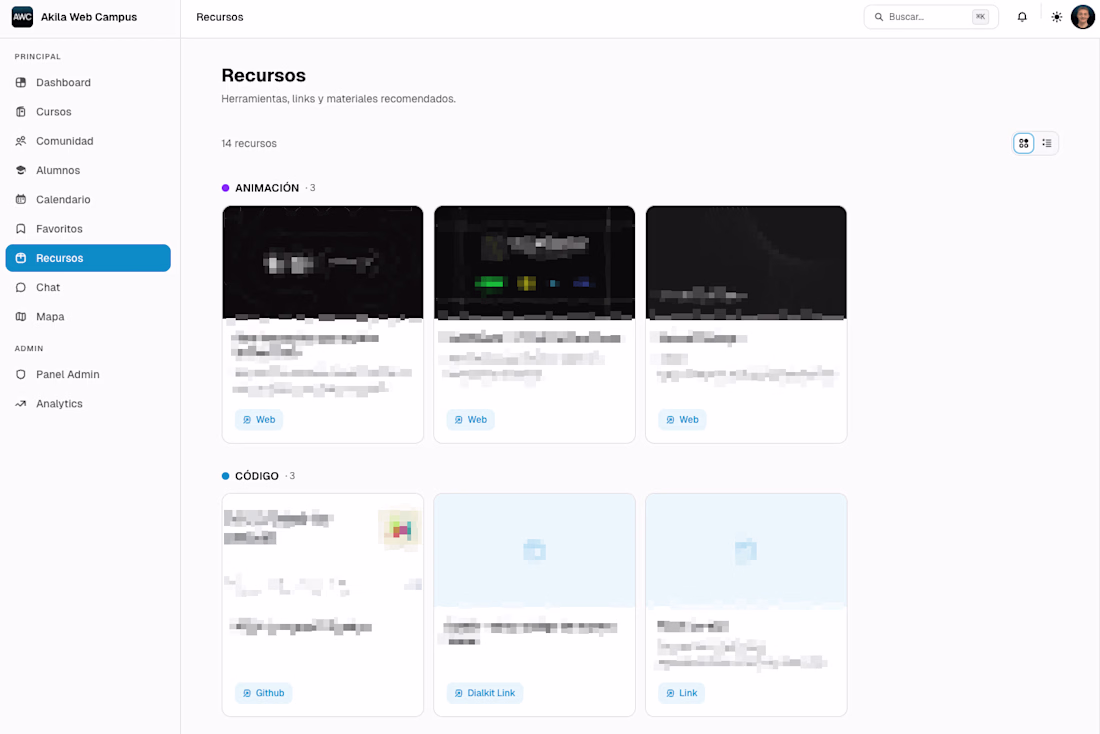Open the third Código card placeholder image
This screenshot has height=734, width=1100.
(x=746, y=551)
